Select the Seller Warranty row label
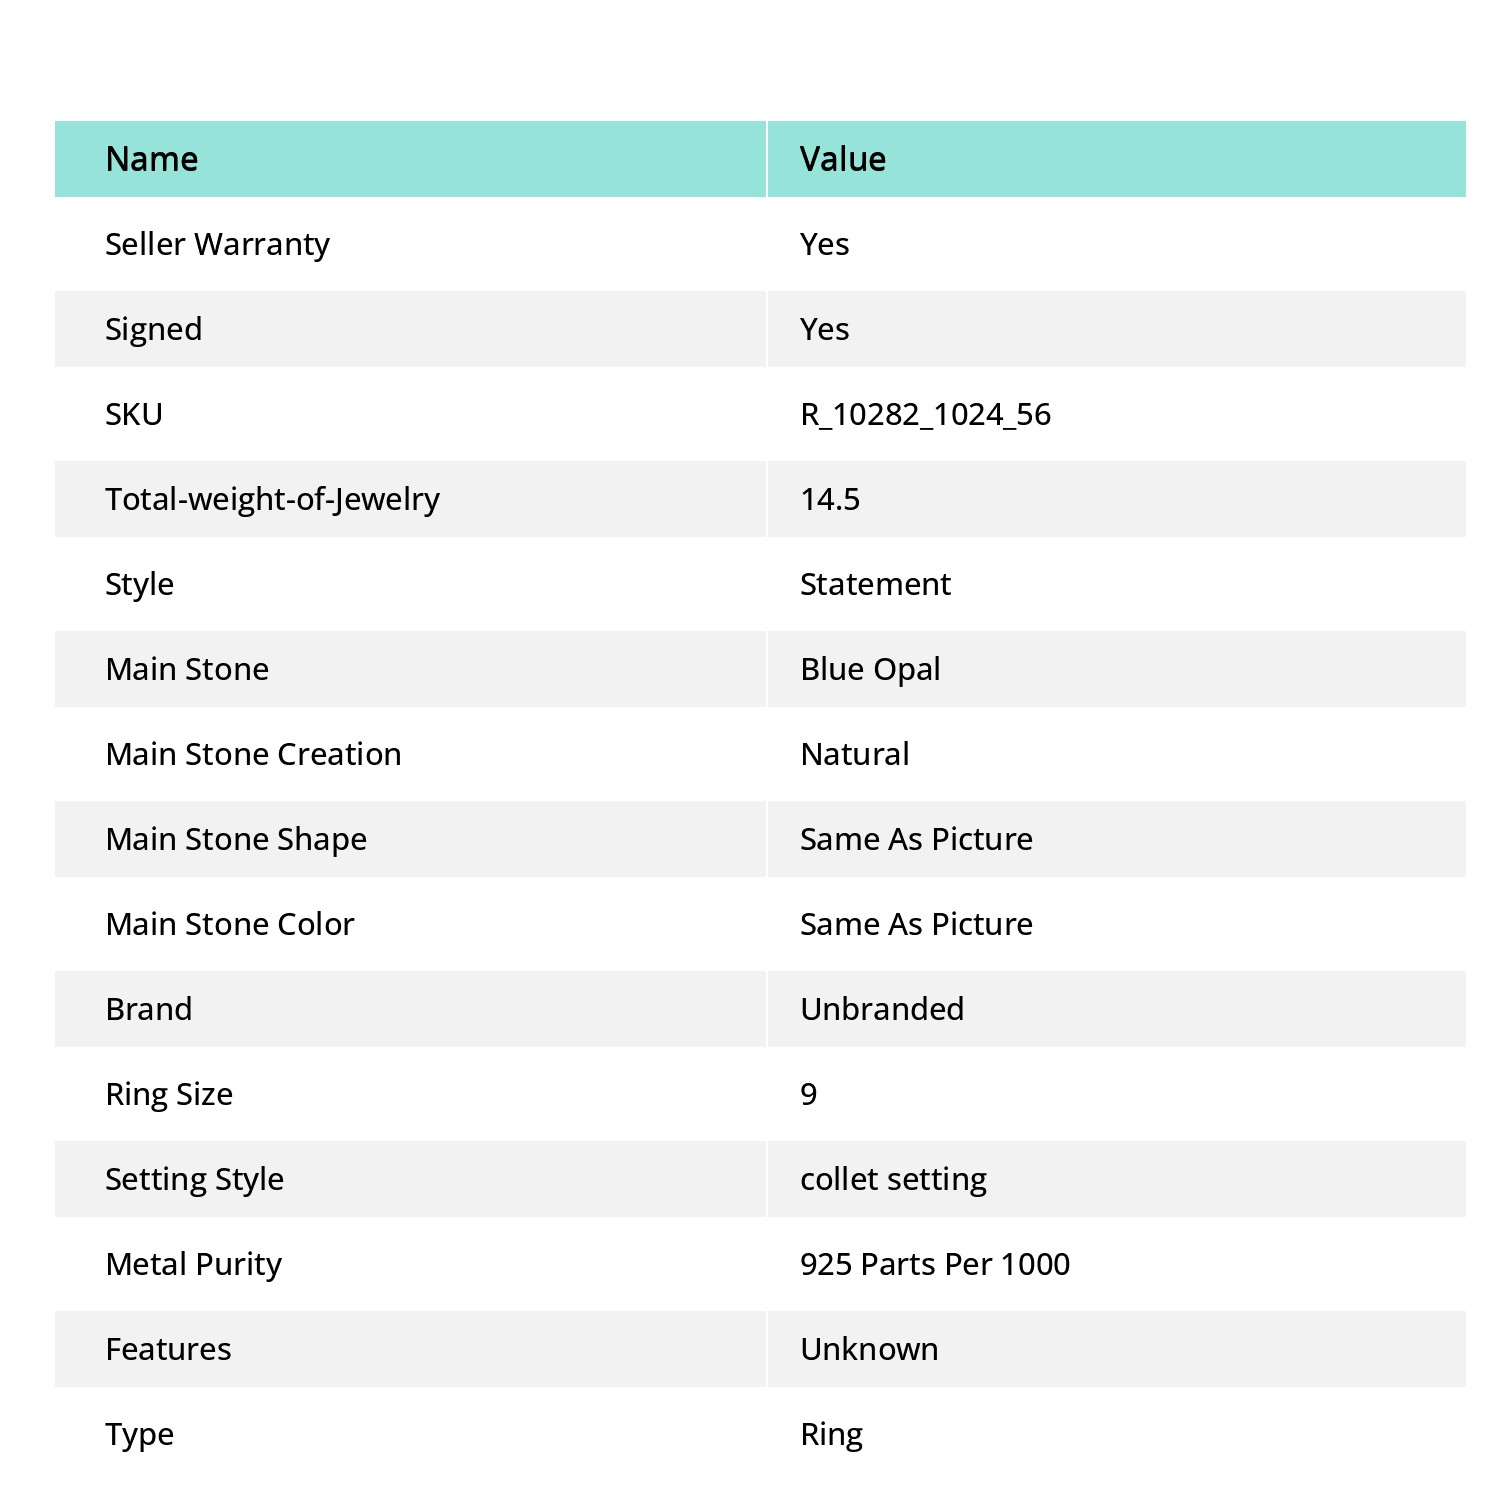 (x=217, y=245)
